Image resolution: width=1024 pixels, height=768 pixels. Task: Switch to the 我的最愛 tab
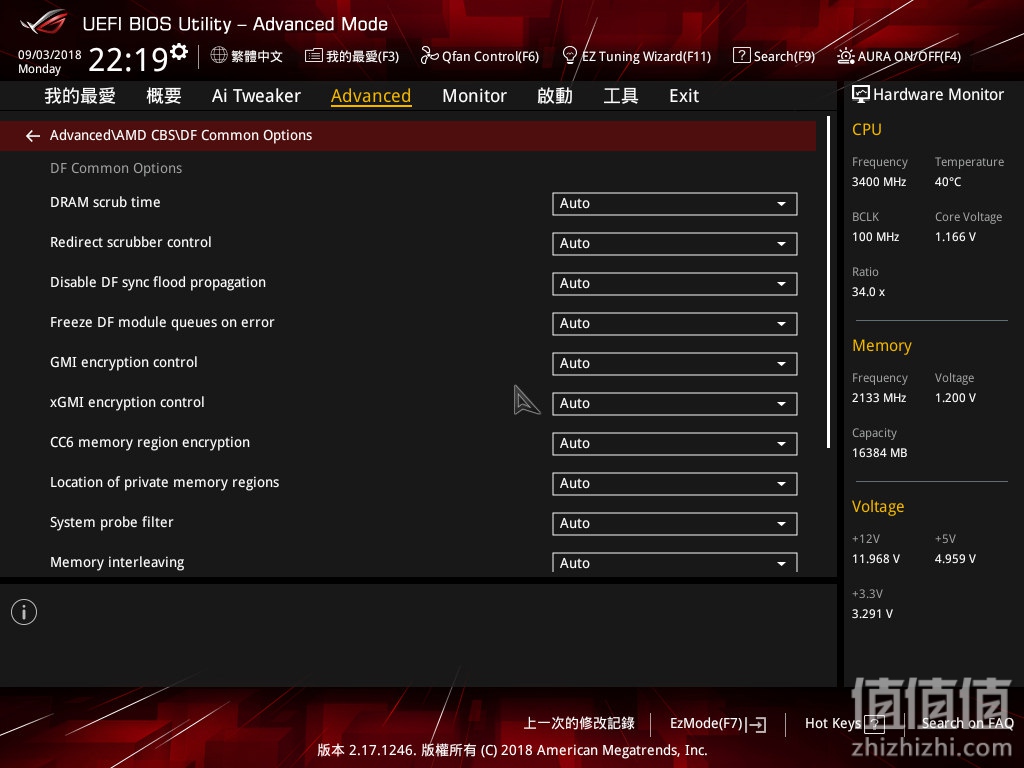click(80, 96)
